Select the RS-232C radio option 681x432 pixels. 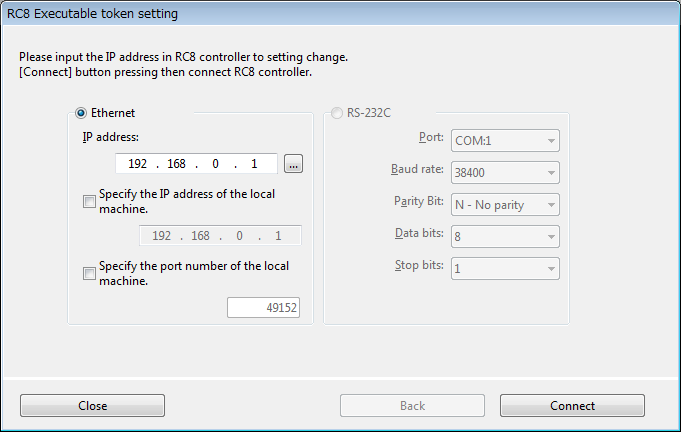pos(336,113)
